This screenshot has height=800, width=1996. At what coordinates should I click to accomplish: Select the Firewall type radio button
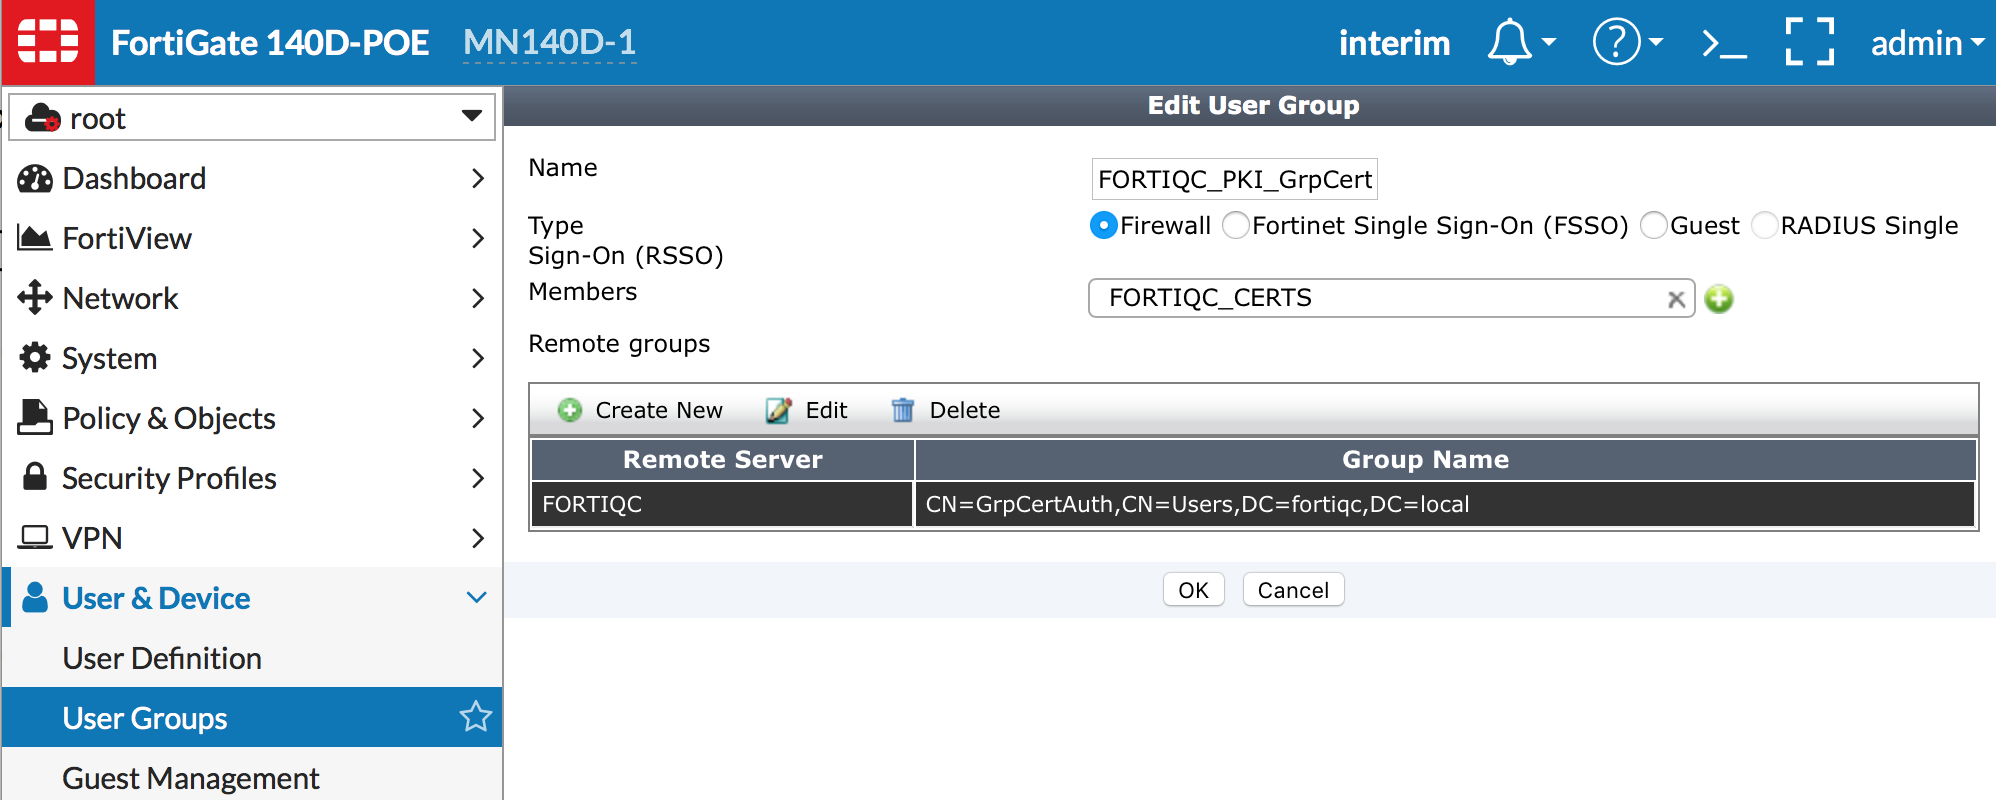1103,226
